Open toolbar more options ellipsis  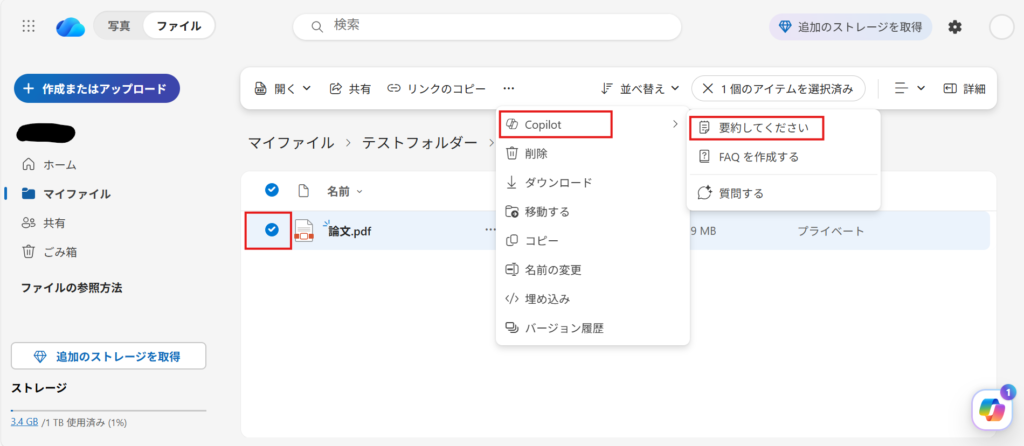tap(509, 89)
